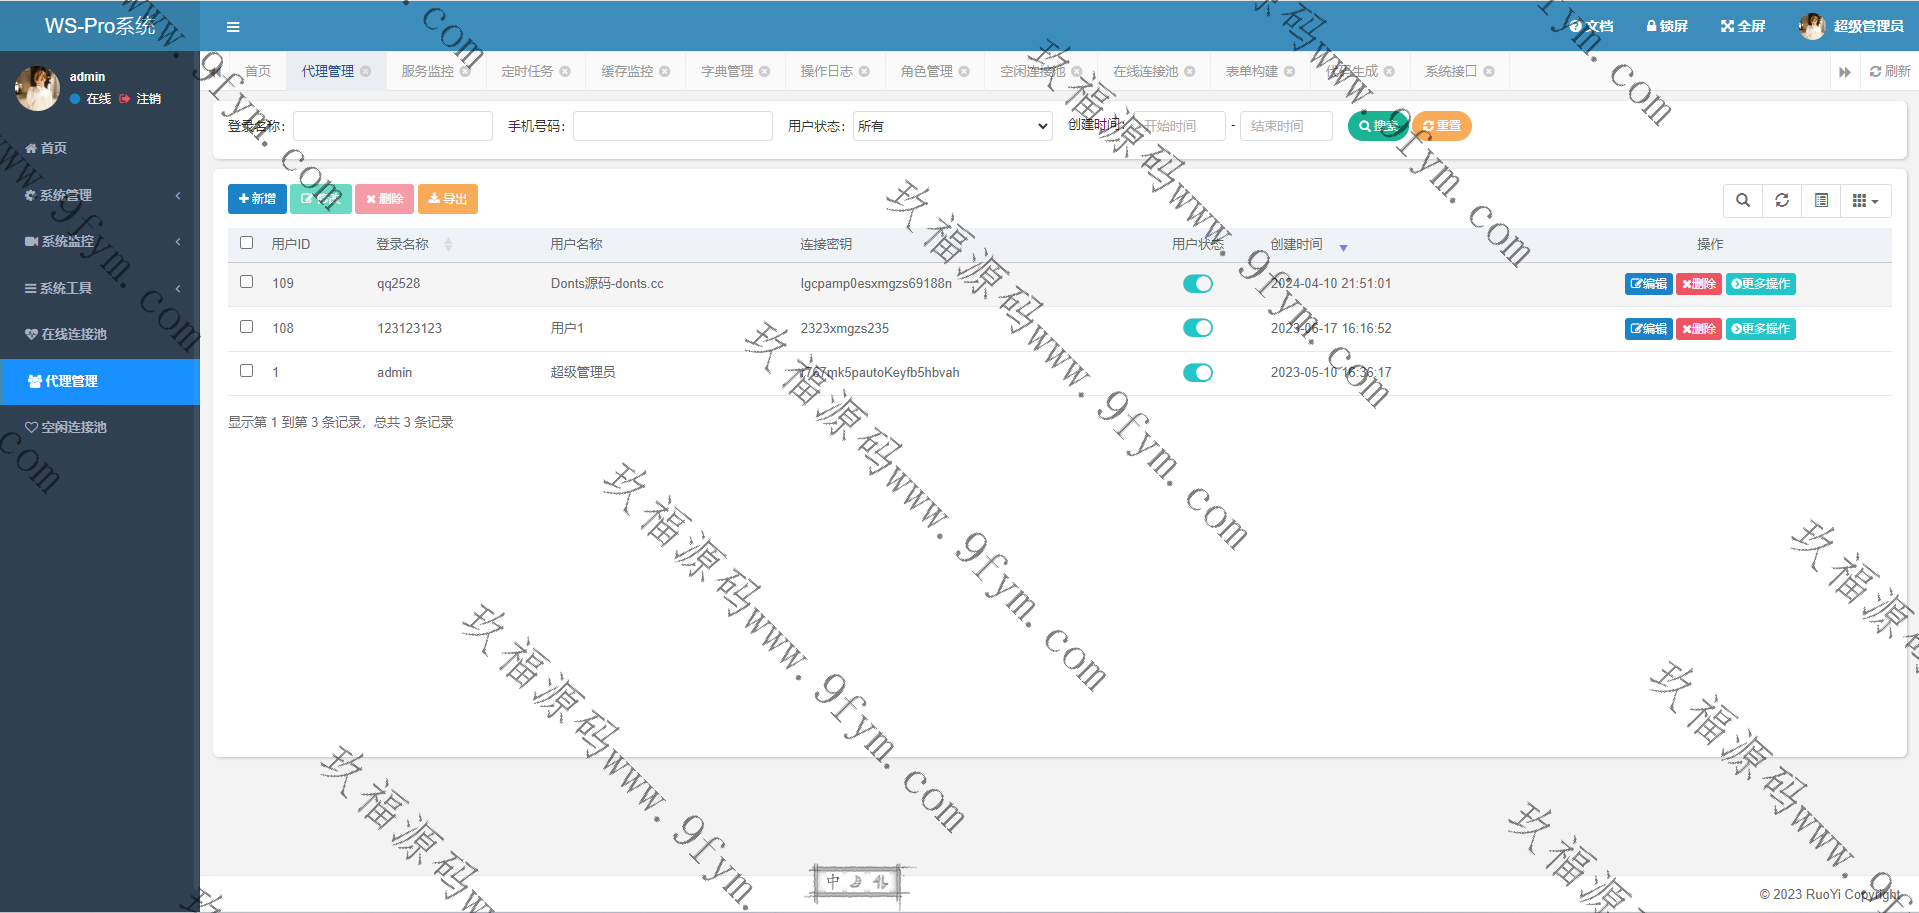Click the 新增 add button
Image resolution: width=1919 pixels, height=913 pixels.
[257, 199]
